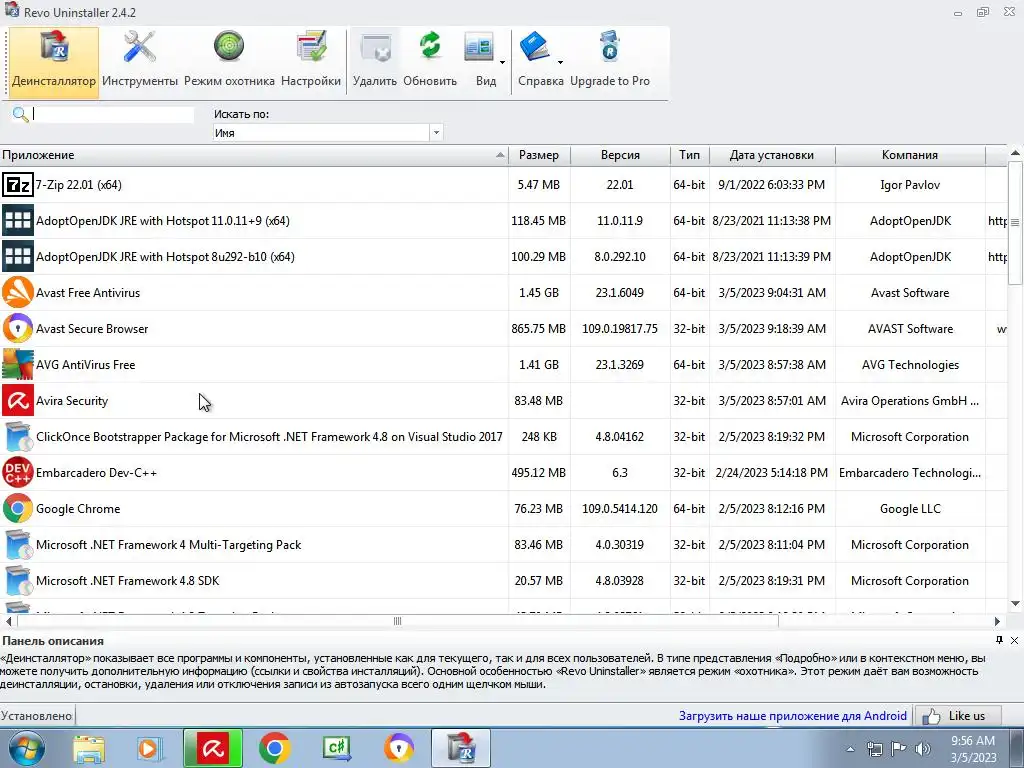Click the size value "1.45 GB"
1024x768 pixels.
[539, 293]
